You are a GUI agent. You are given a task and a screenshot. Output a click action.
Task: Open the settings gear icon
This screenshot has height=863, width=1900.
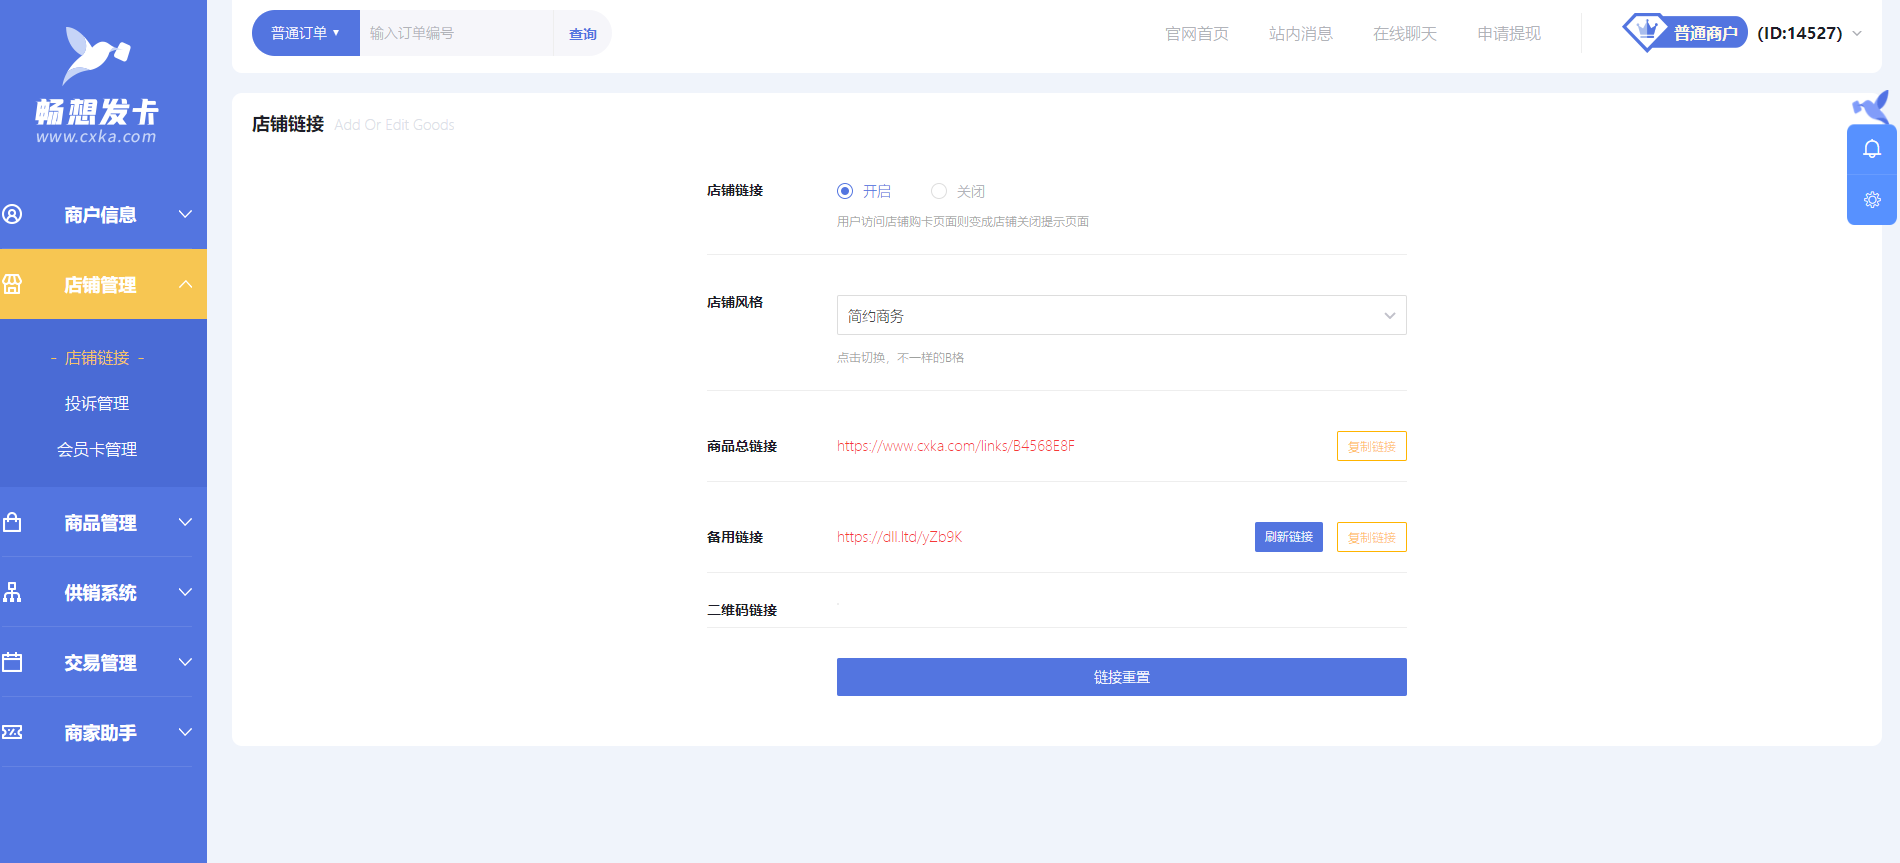pos(1872,200)
